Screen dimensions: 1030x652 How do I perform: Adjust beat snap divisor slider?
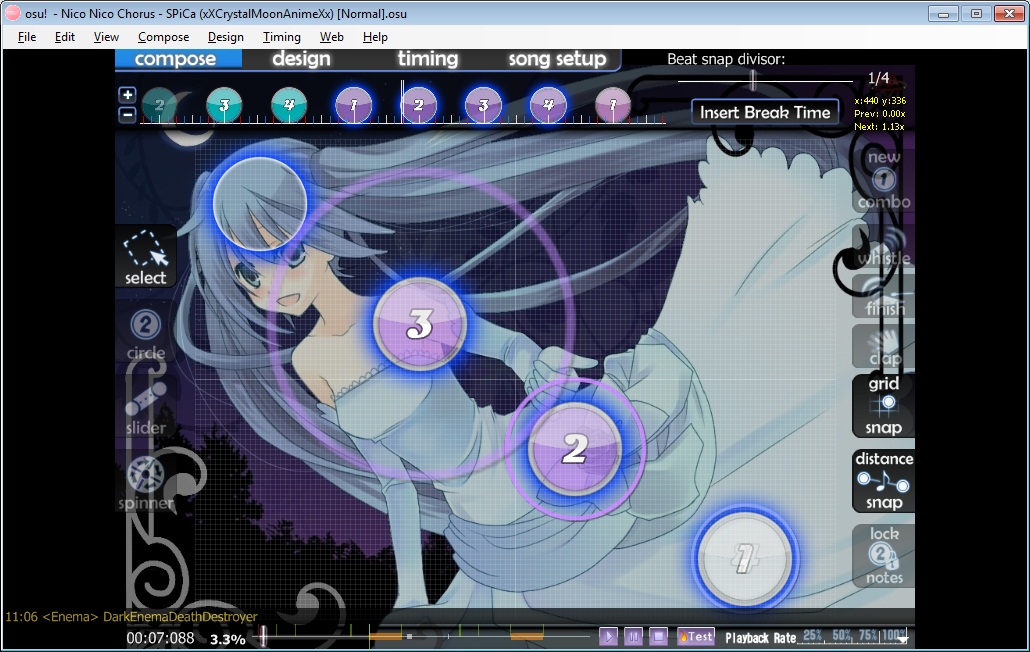pyautogui.click(x=753, y=81)
